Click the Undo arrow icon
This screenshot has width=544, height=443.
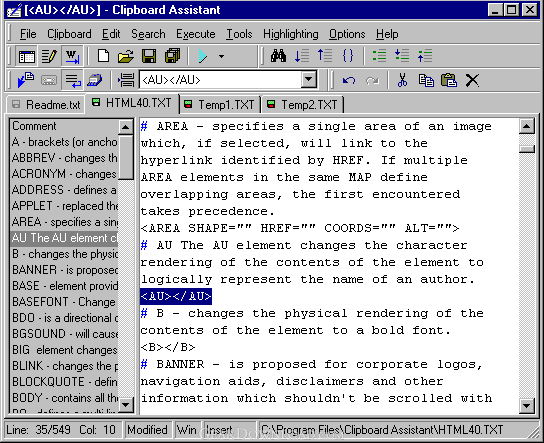click(349, 80)
